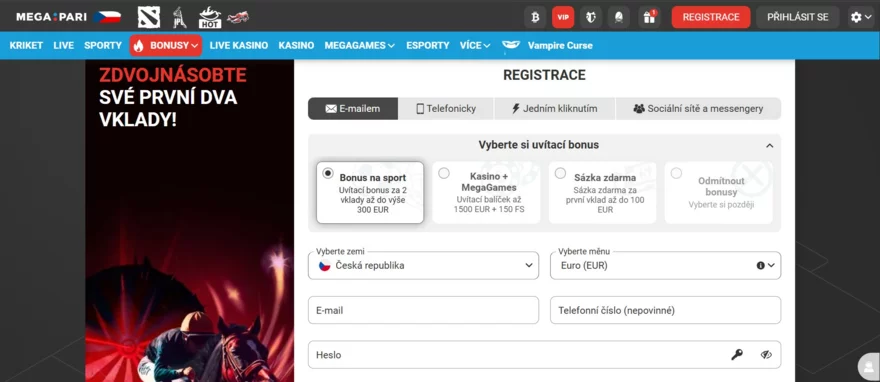Open the gift box bonuses icon
This screenshot has height=382, width=880.
(649, 17)
